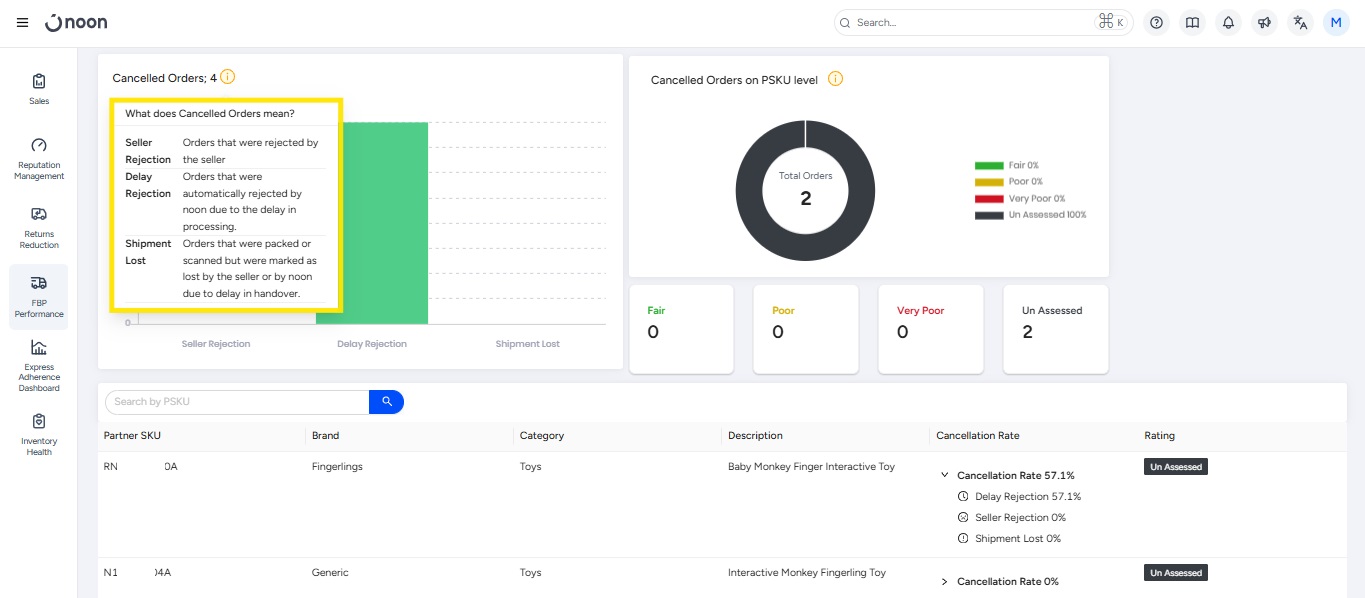Click the blue PSKU search button
This screenshot has width=1365, height=598.
coord(386,402)
